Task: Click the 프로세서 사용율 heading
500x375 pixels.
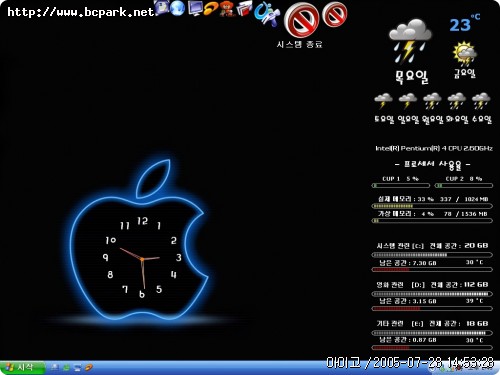Action: coord(433,164)
